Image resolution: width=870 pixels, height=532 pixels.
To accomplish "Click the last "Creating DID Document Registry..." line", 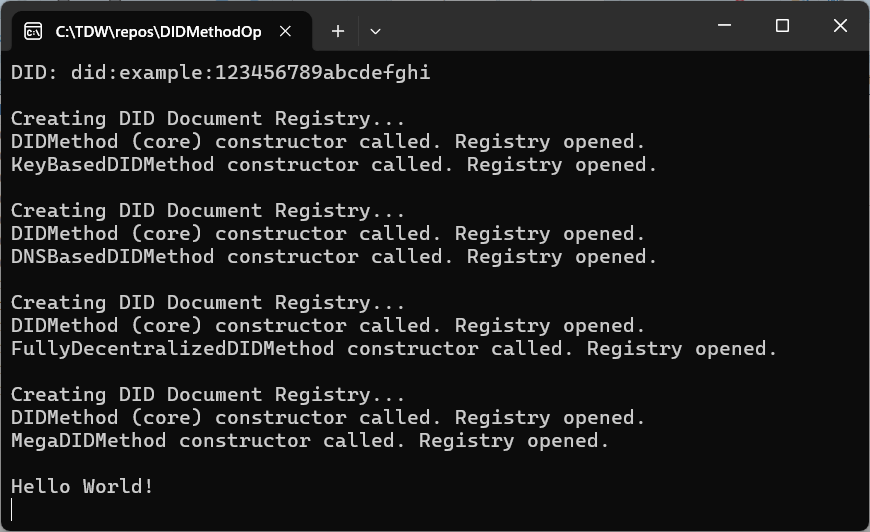I will pyautogui.click(x=208, y=394).
